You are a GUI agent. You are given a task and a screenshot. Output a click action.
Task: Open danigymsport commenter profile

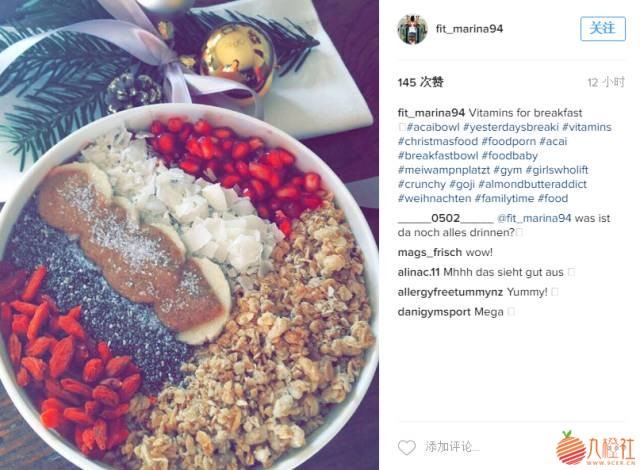[434, 312]
